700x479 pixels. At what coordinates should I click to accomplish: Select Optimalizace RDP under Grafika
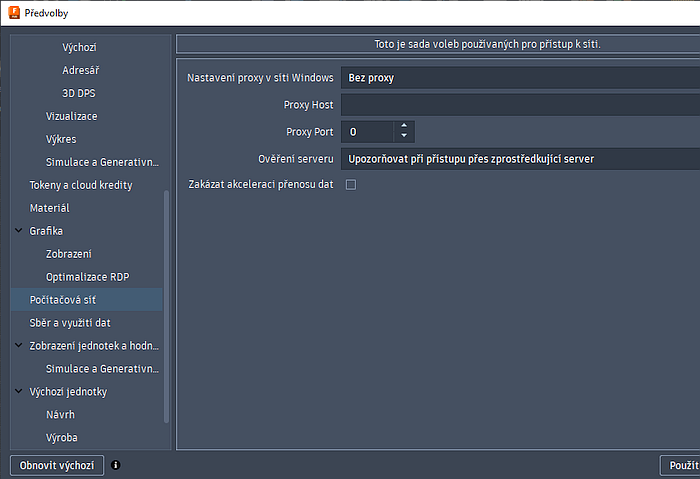pos(88,277)
